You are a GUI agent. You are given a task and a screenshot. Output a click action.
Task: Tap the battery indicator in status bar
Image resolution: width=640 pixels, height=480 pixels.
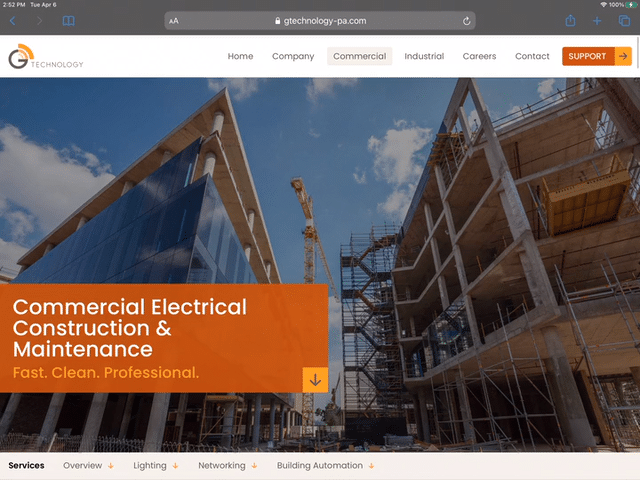coord(632,5)
